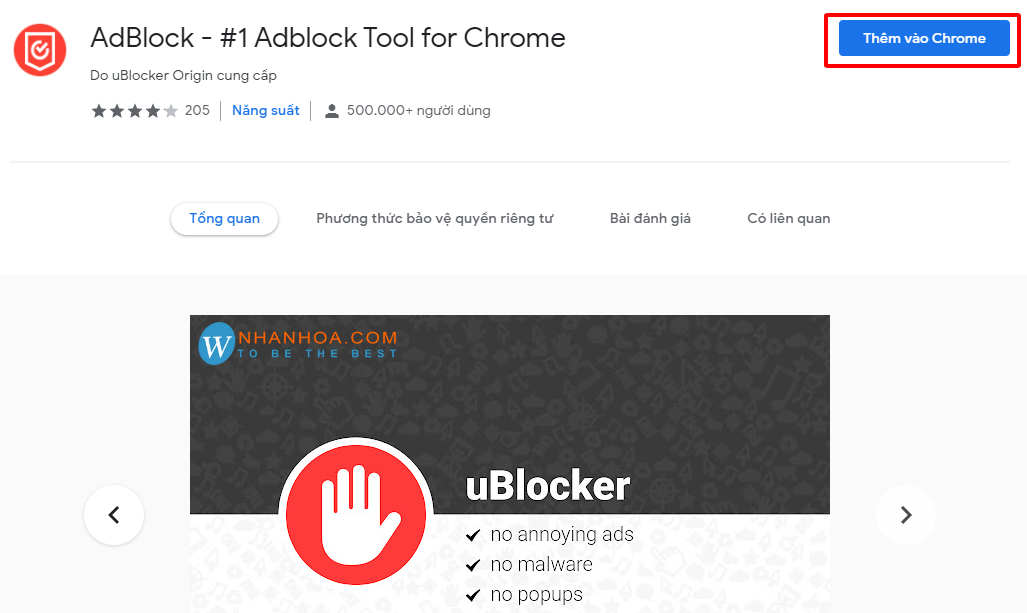Viewport: 1027px width, 613px height.
Task: Stay on the 'Tổng quan' tab
Action: (224, 218)
